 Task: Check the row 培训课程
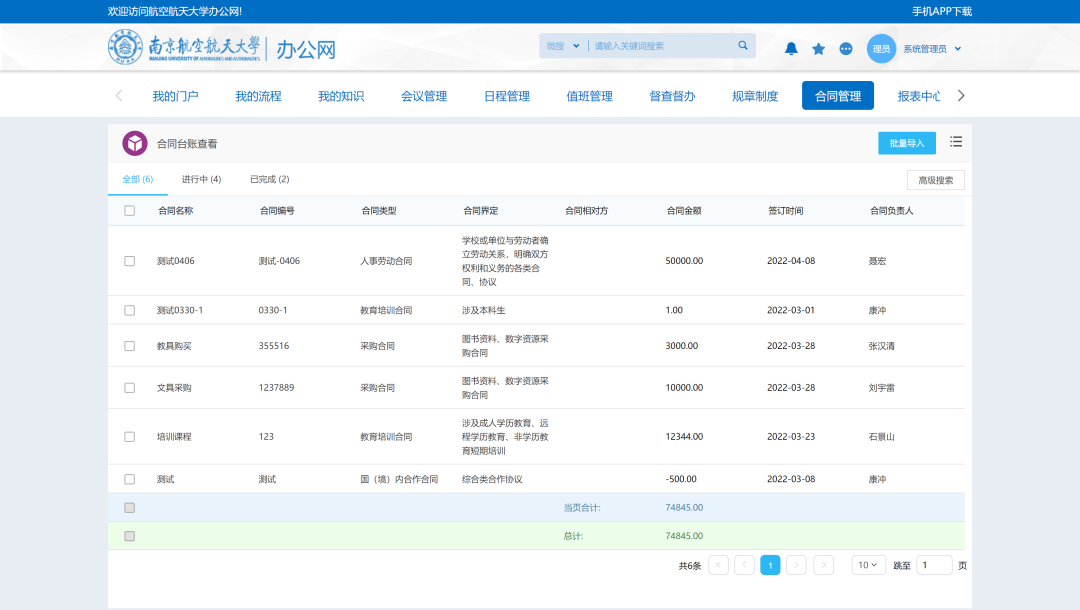tap(129, 437)
